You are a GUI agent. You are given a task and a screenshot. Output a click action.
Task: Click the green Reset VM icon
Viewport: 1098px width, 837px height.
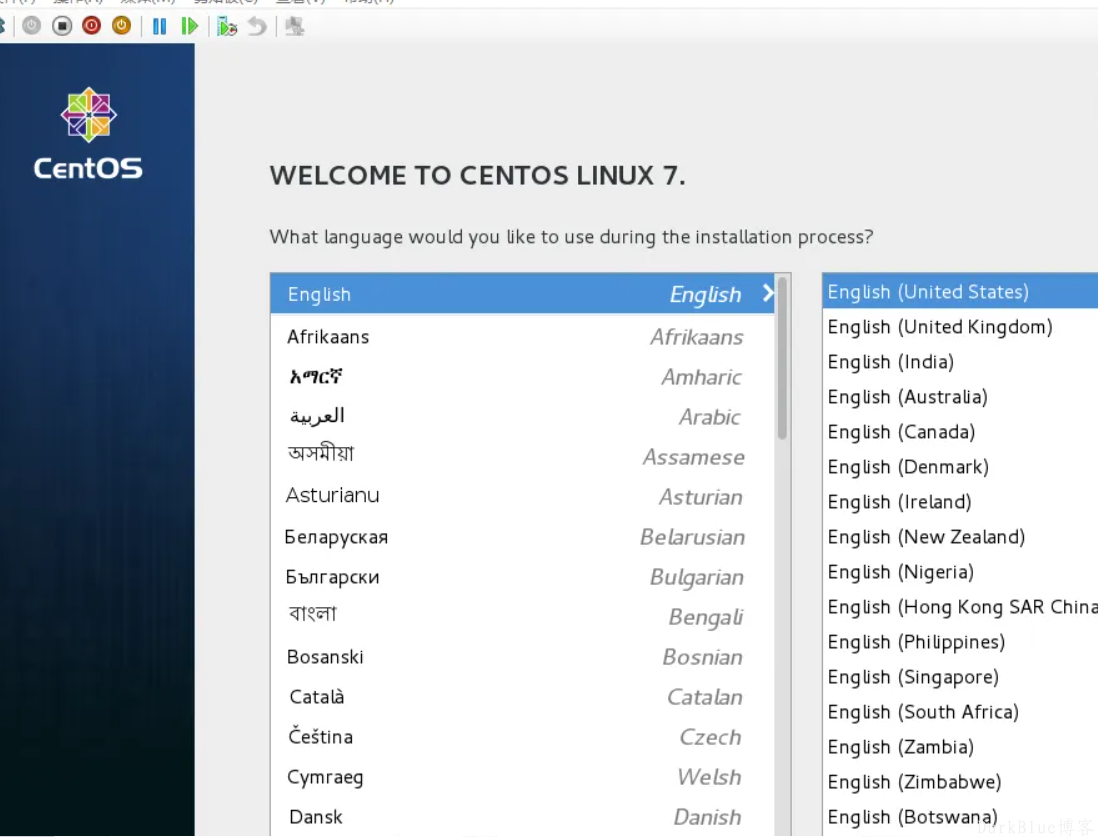click(189, 26)
